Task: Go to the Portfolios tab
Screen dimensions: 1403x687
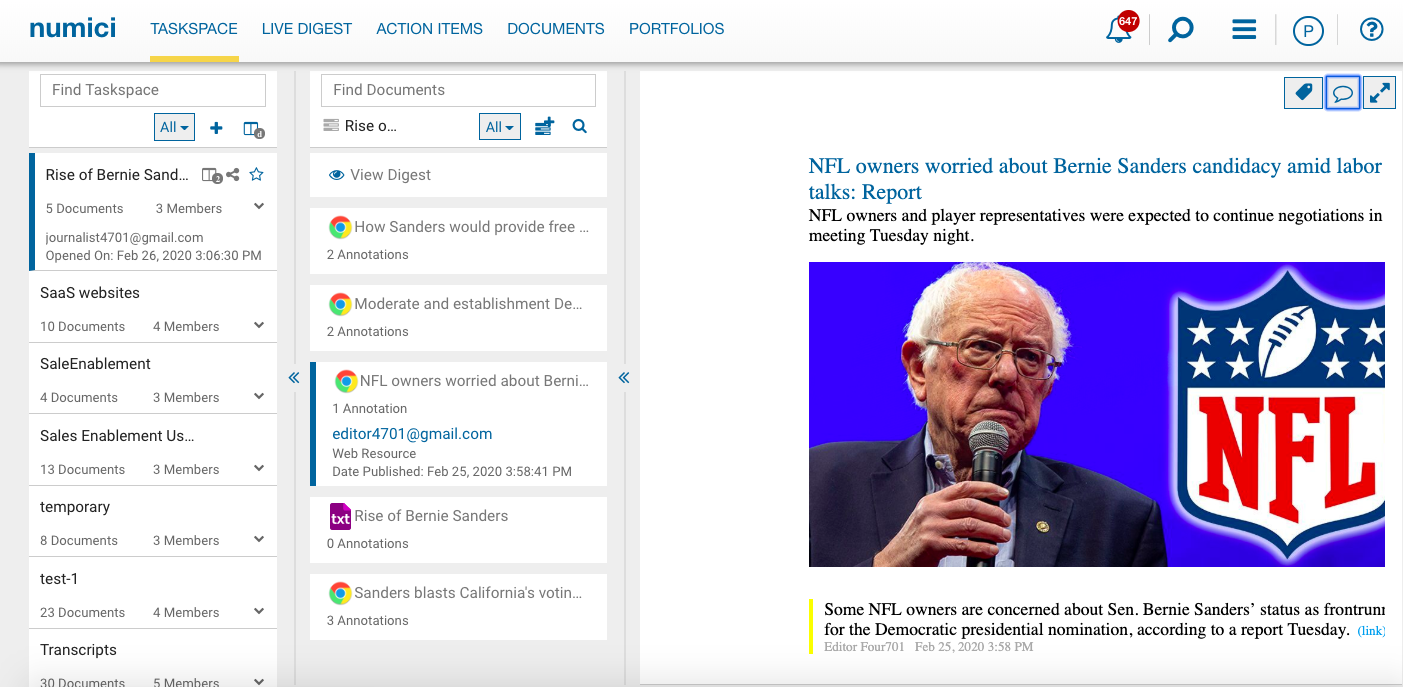Action: [x=676, y=29]
